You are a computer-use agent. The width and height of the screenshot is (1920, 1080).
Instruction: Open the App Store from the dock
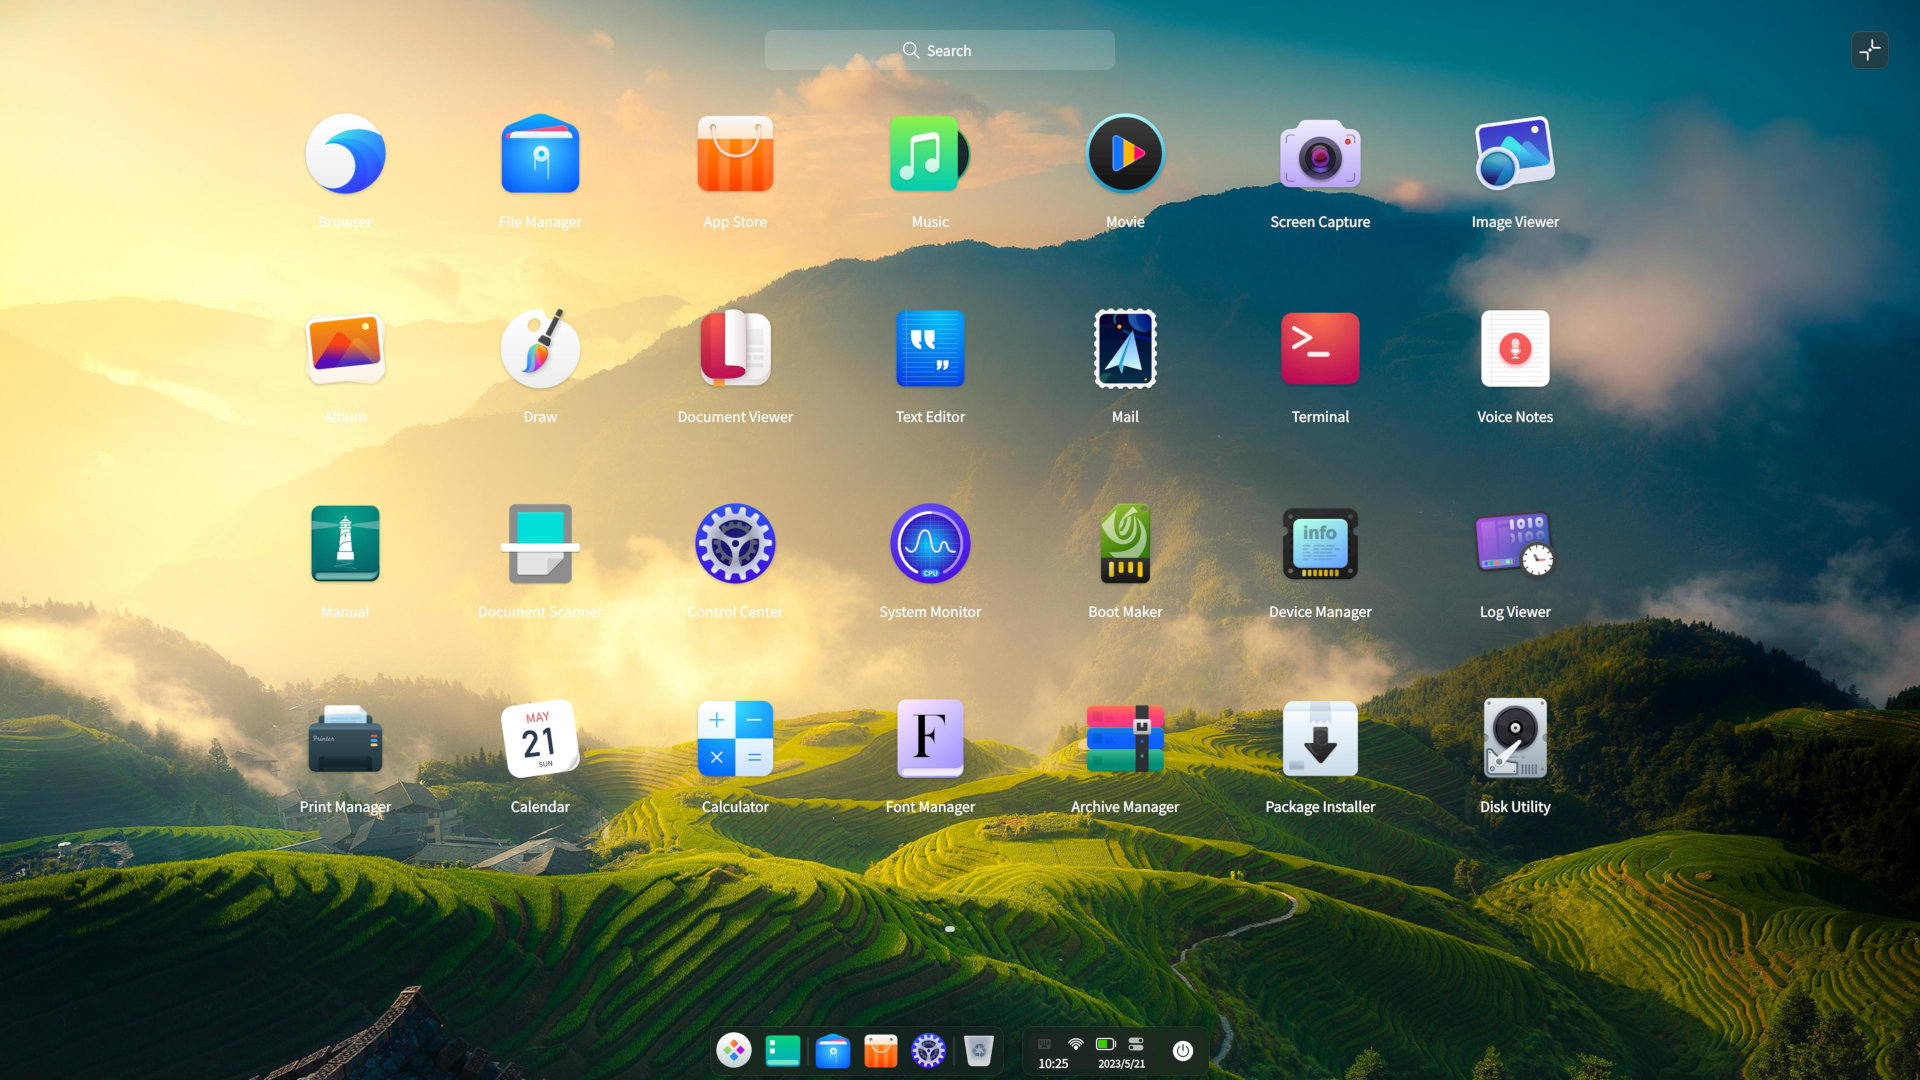[880, 1051]
